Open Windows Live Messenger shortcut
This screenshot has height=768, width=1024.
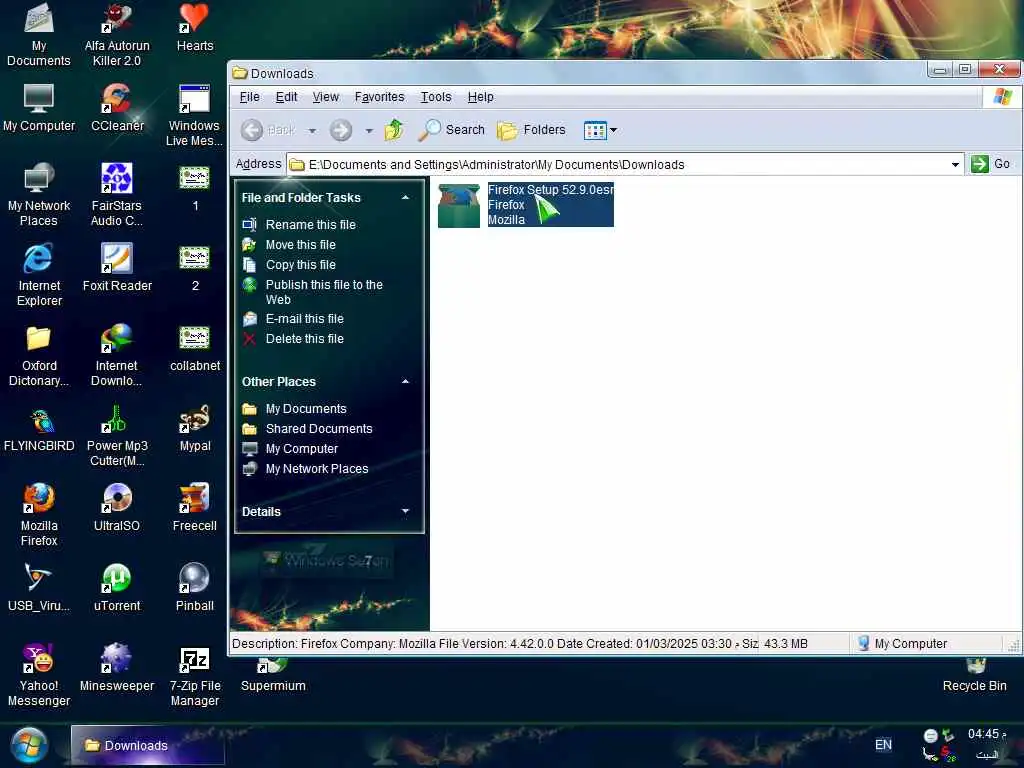click(195, 115)
